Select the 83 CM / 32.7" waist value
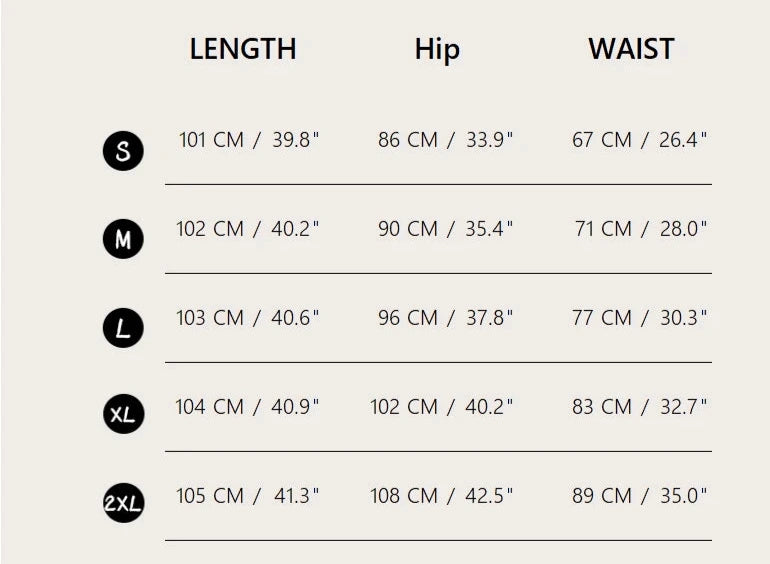 pyautogui.click(x=639, y=407)
